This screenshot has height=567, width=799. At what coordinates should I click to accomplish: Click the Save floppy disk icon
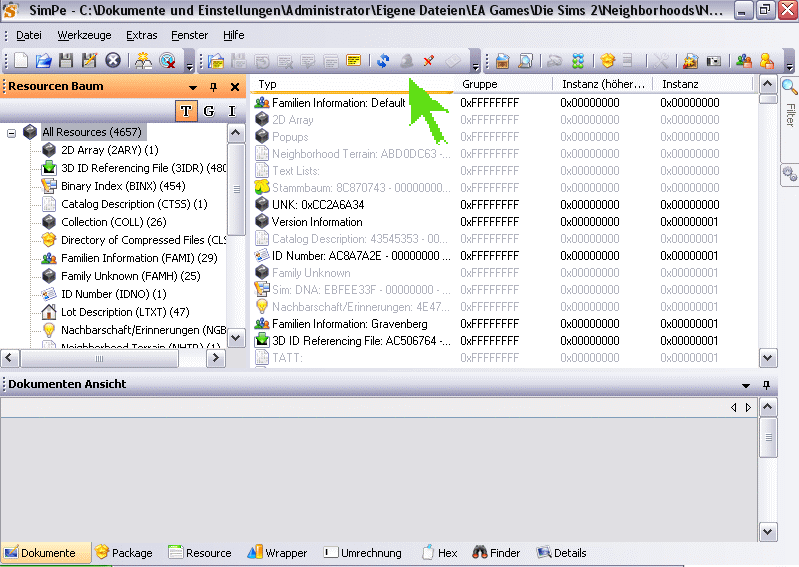click(66, 61)
